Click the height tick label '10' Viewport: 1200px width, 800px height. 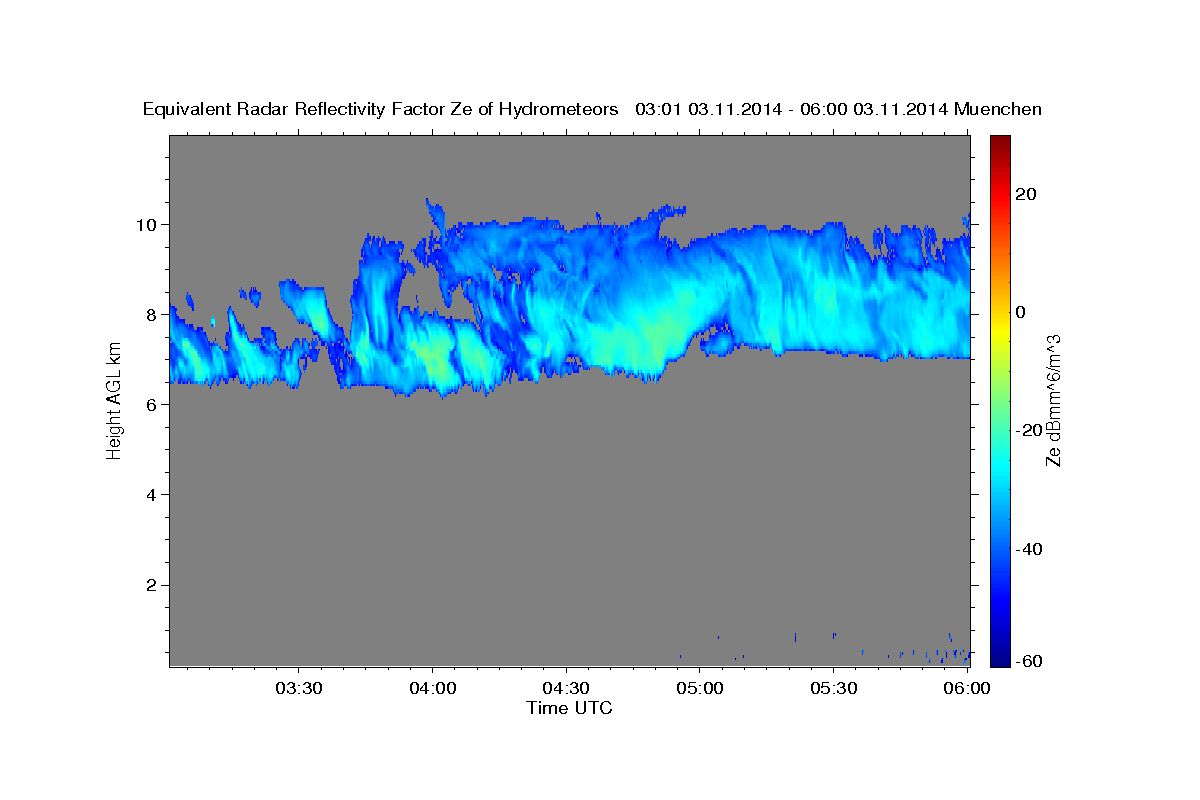pos(148,224)
